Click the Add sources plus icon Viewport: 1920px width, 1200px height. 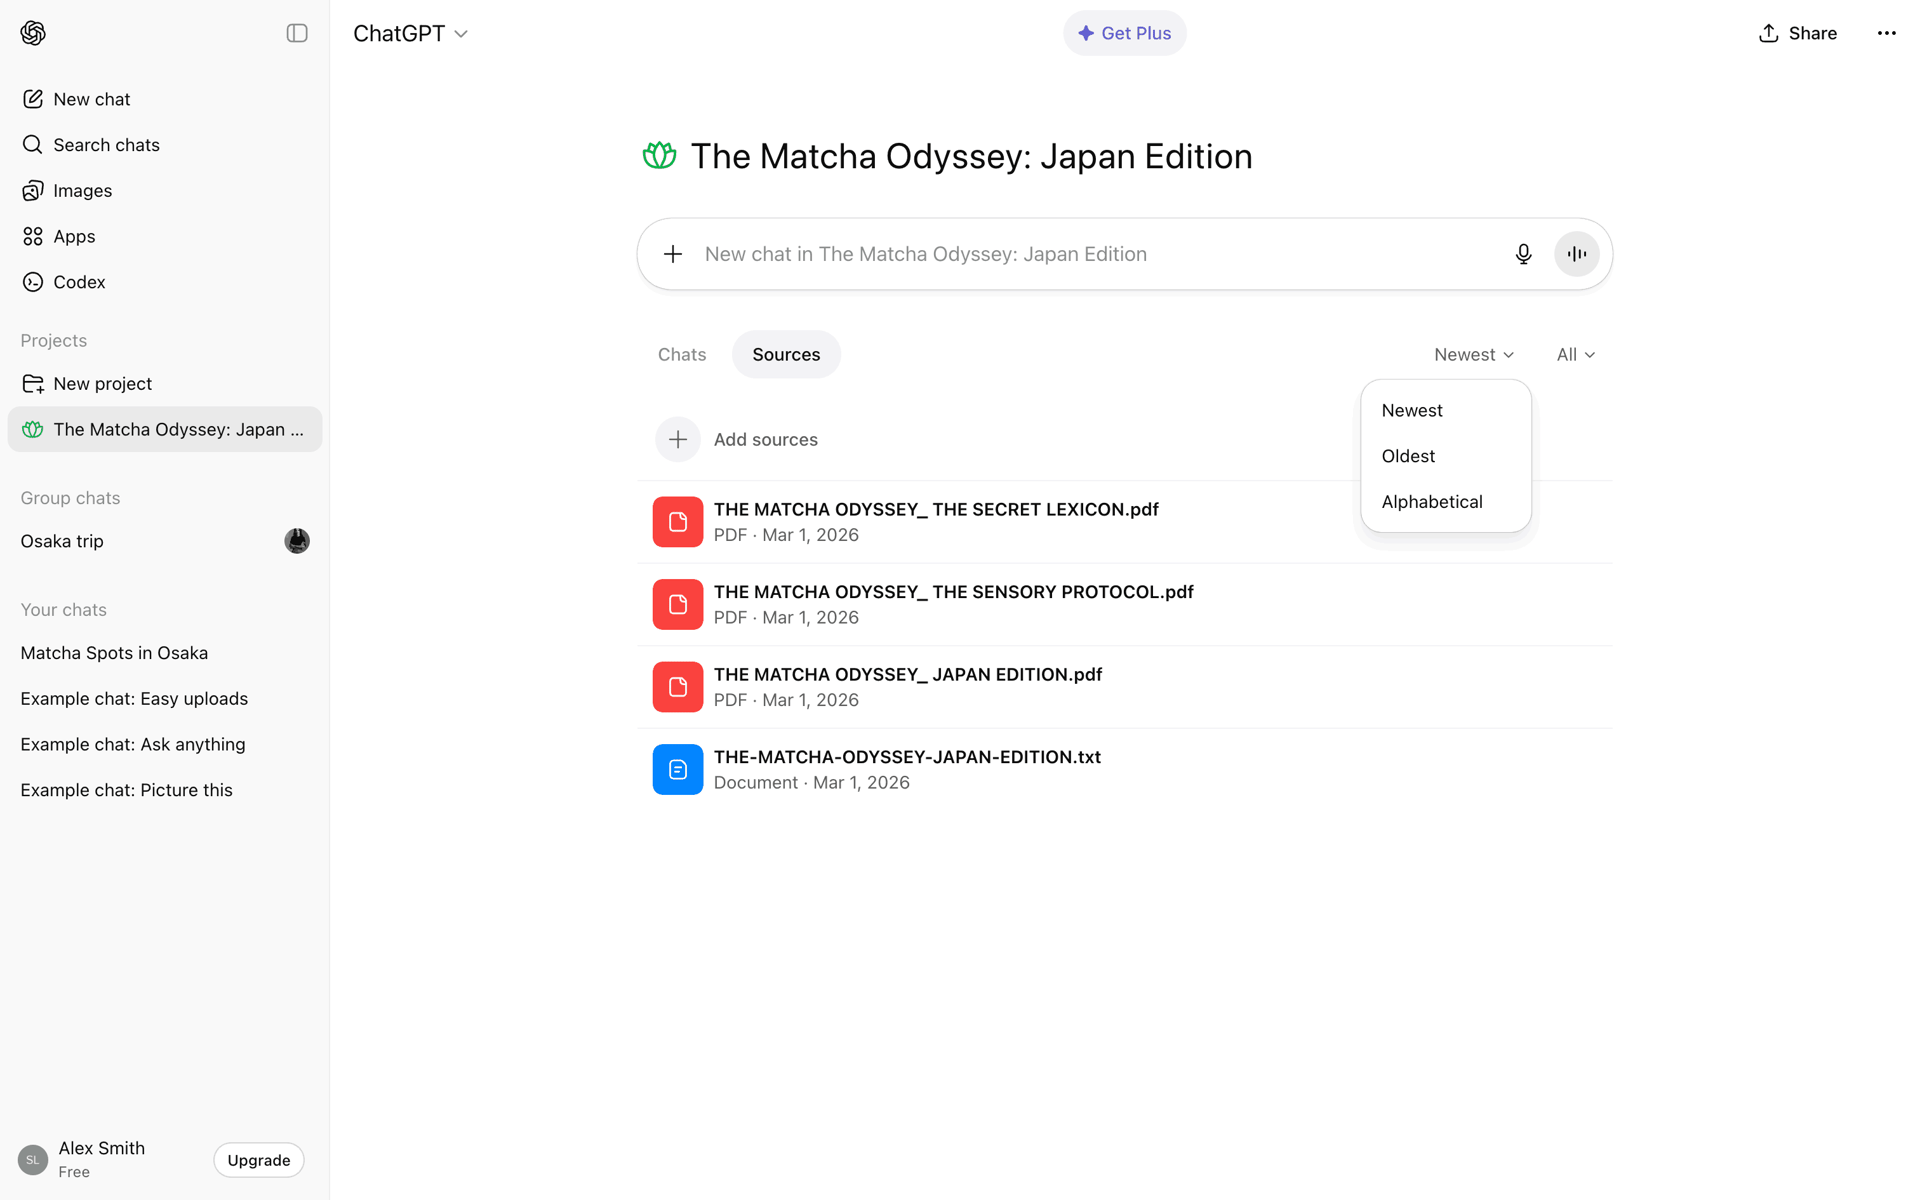[678, 439]
